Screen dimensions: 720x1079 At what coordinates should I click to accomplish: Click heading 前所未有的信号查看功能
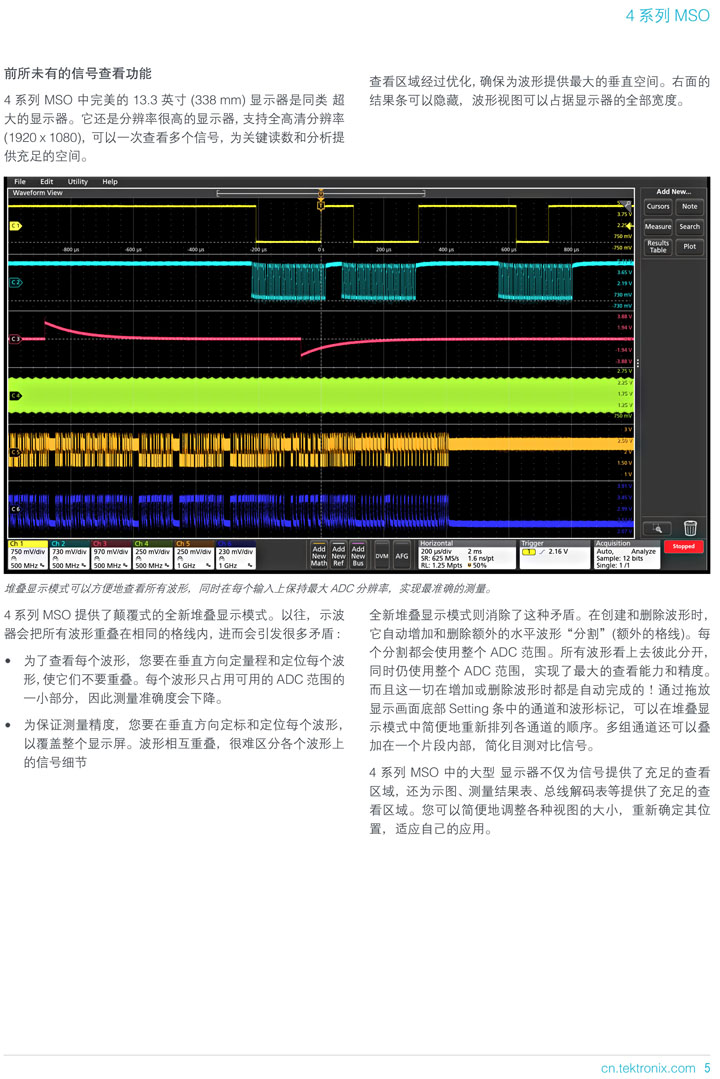tap(78, 73)
